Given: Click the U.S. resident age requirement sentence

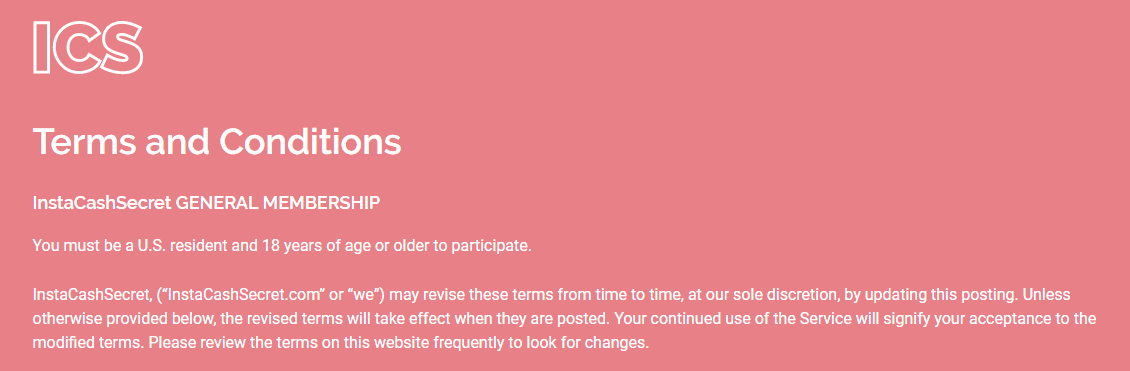Looking at the screenshot, I should (x=282, y=246).
